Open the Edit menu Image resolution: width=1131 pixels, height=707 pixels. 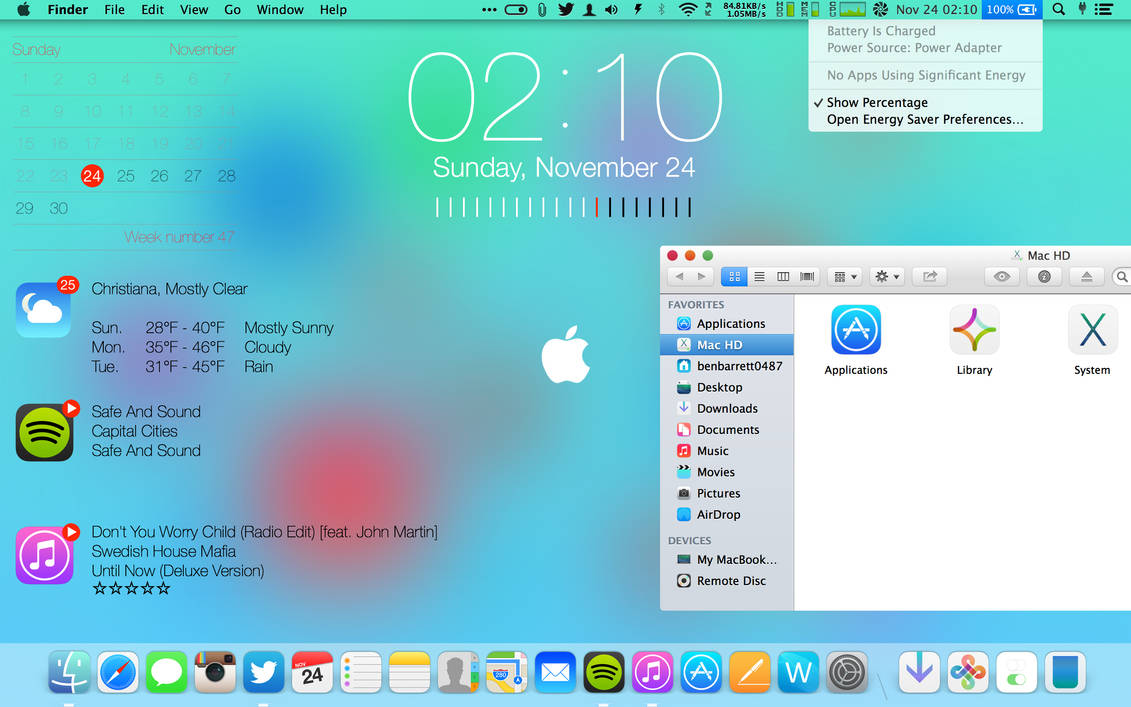[x=152, y=9]
